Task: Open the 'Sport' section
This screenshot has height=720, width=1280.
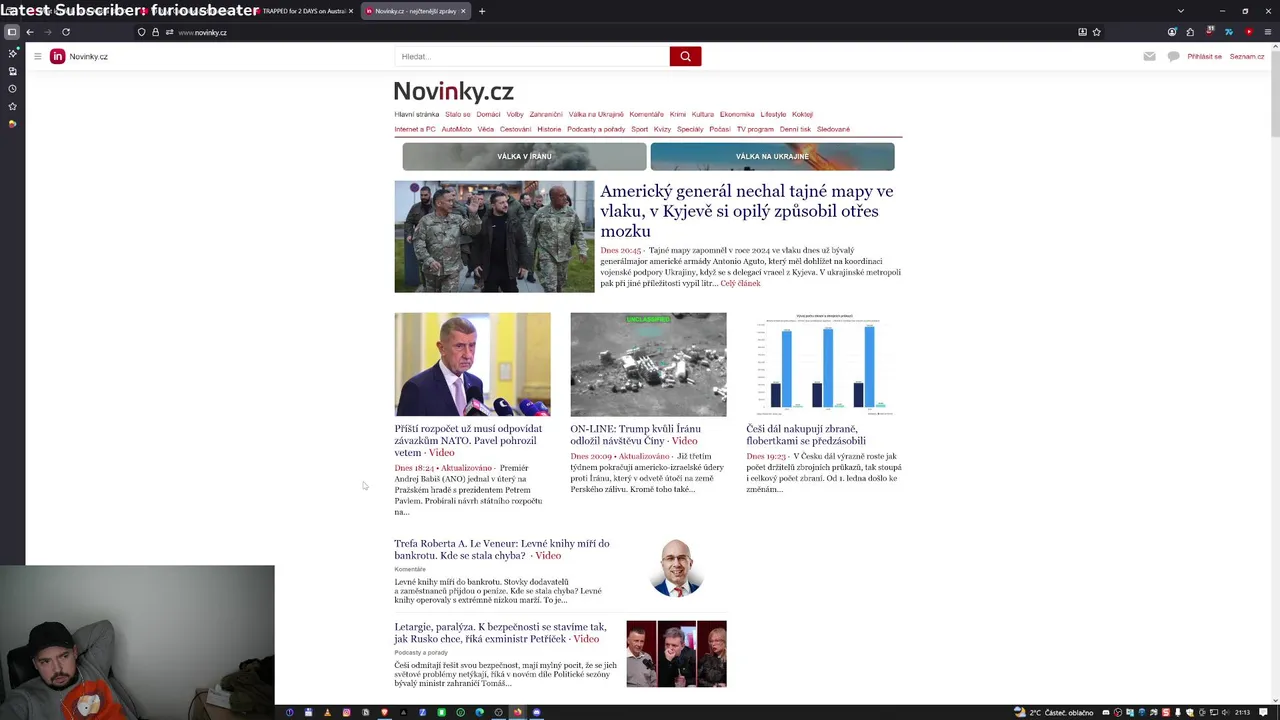Action: point(639,129)
